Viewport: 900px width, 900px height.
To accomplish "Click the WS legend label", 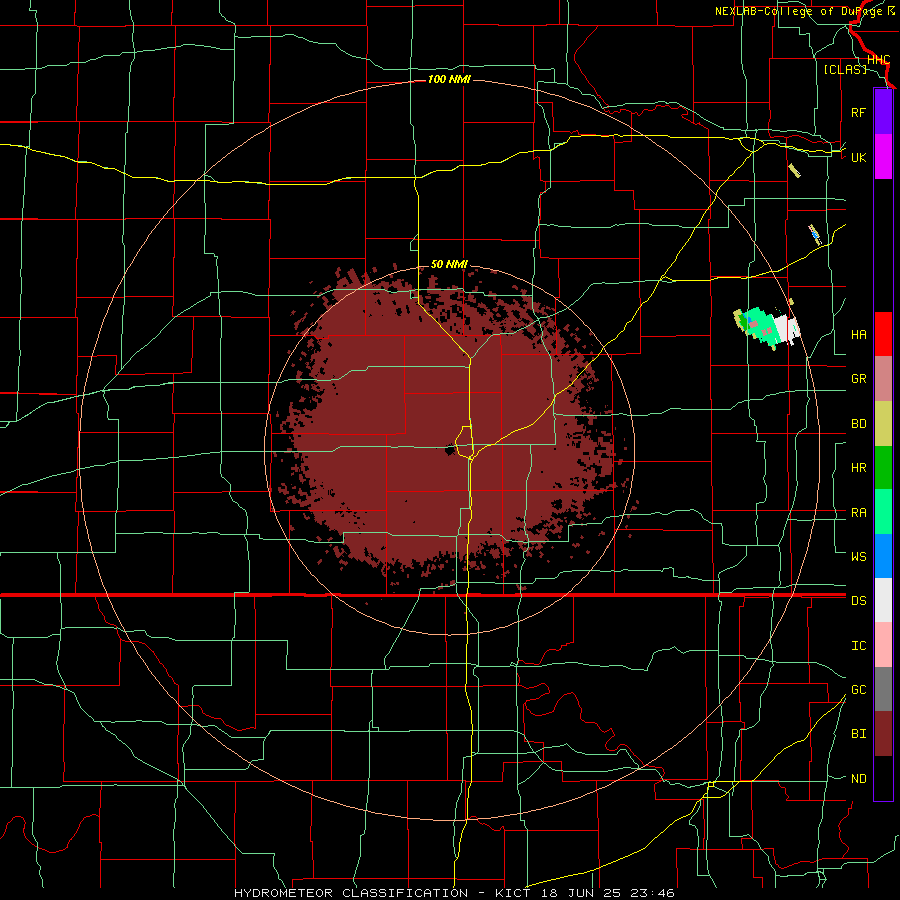I will click(858, 556).
